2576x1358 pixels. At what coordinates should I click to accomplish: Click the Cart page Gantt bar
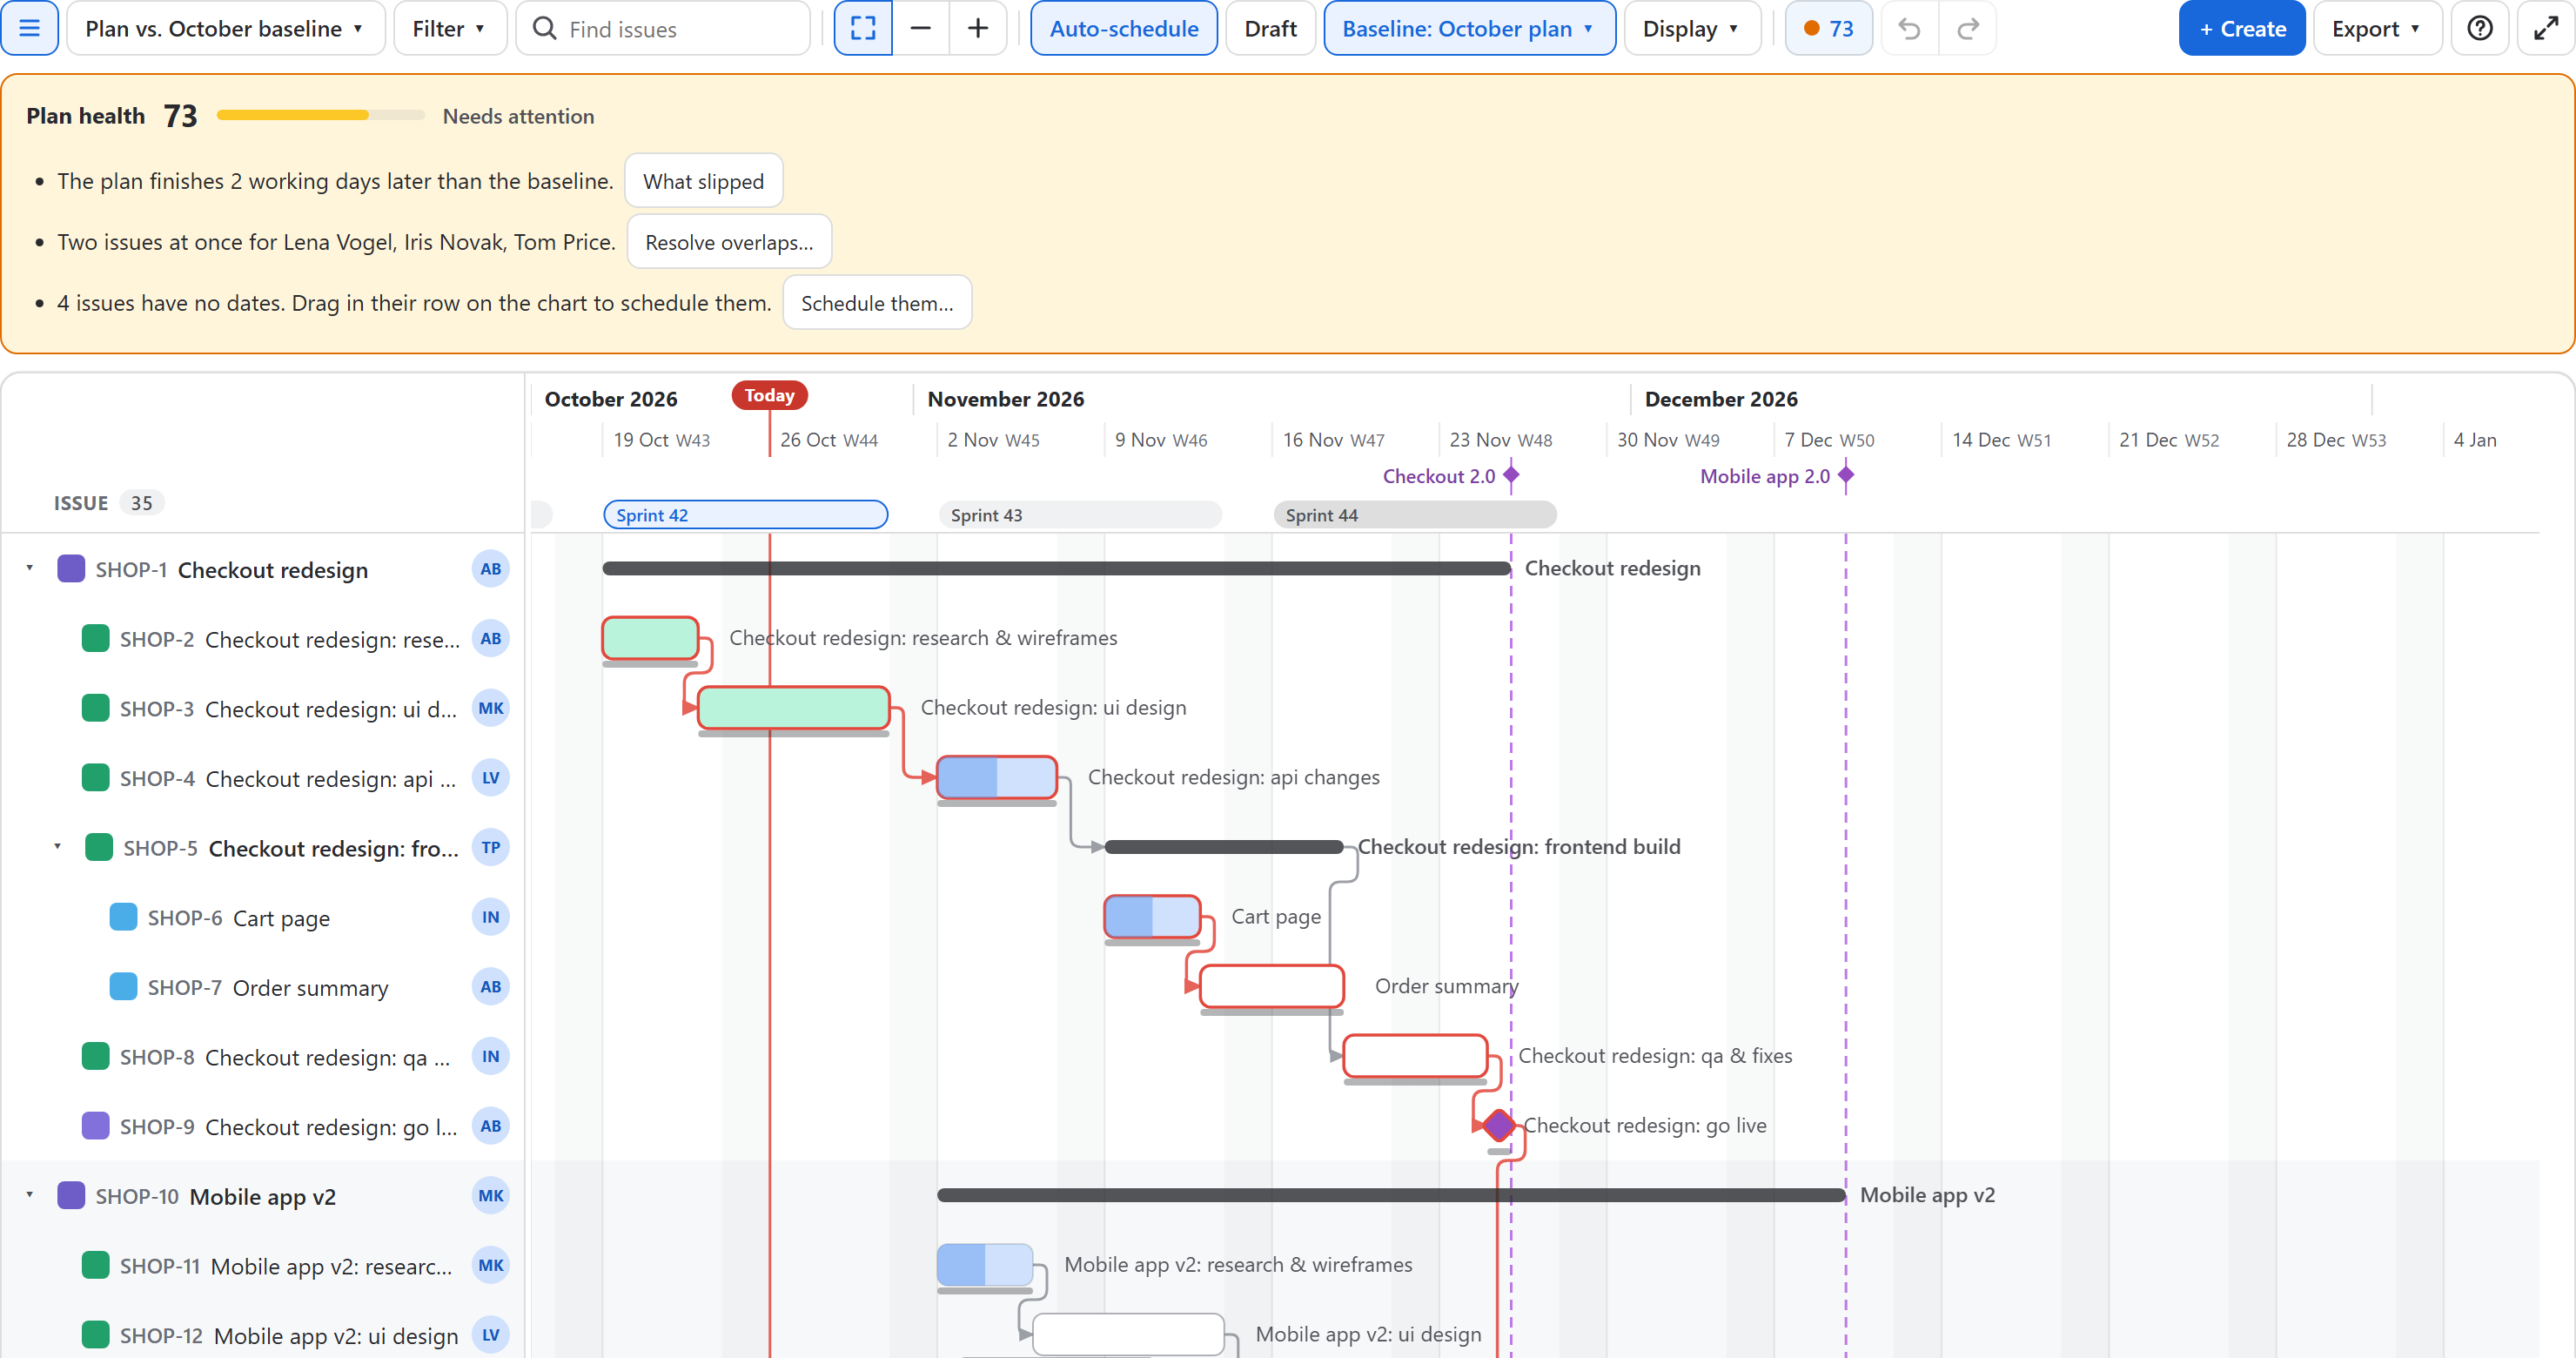coord(1152,917)
